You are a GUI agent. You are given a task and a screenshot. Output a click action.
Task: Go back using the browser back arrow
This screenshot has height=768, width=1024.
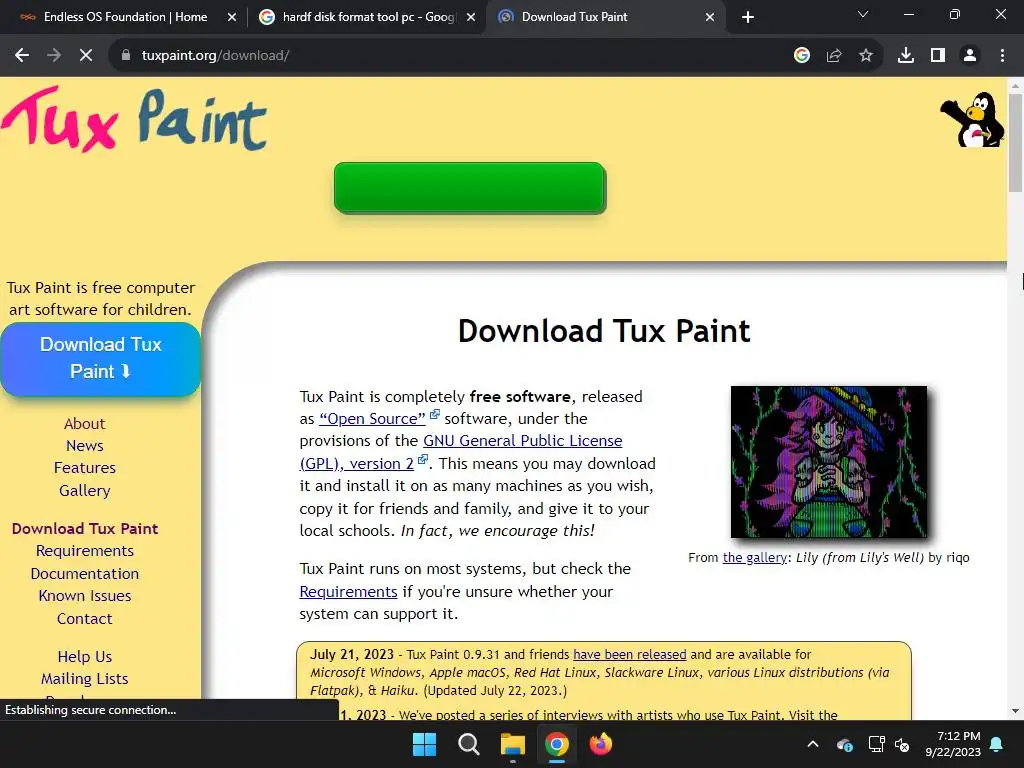[x=22, y=56]
